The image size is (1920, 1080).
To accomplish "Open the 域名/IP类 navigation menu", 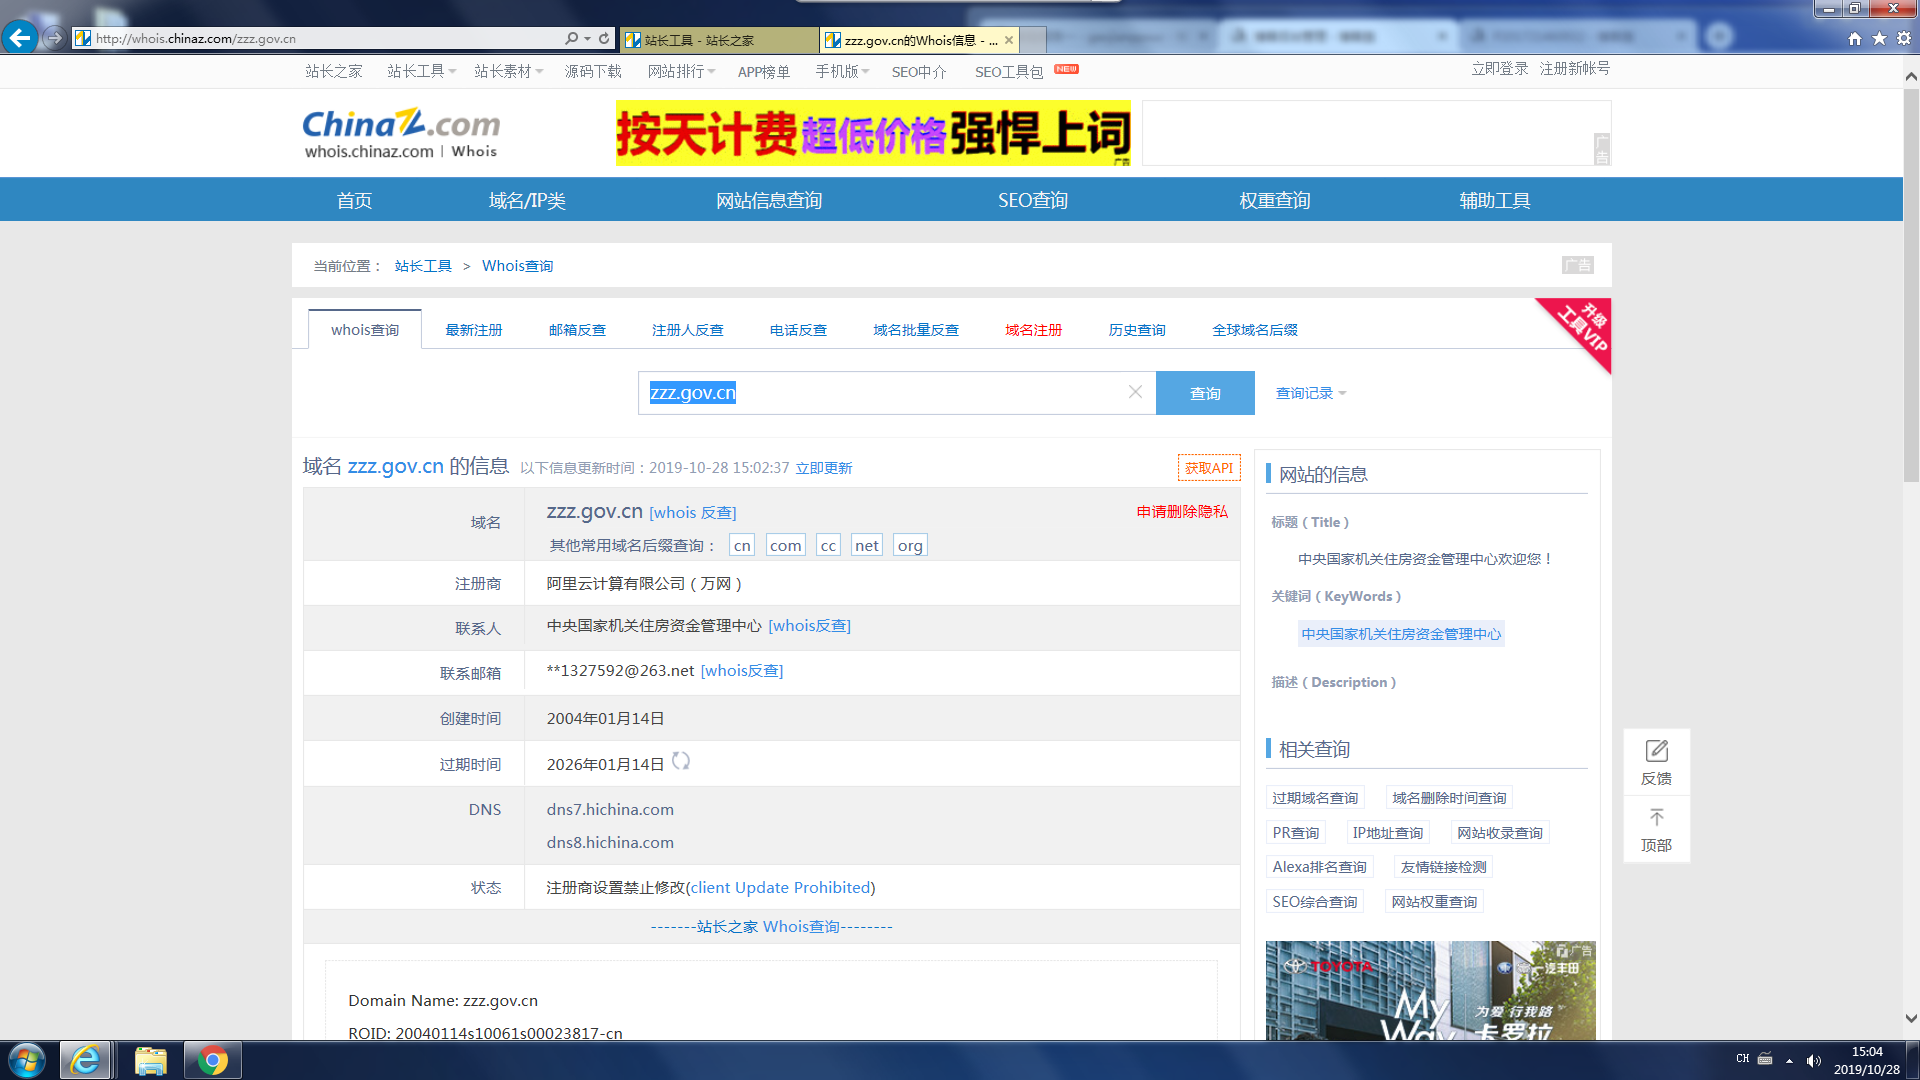I will pyautogui.click(x=527, y=200).
